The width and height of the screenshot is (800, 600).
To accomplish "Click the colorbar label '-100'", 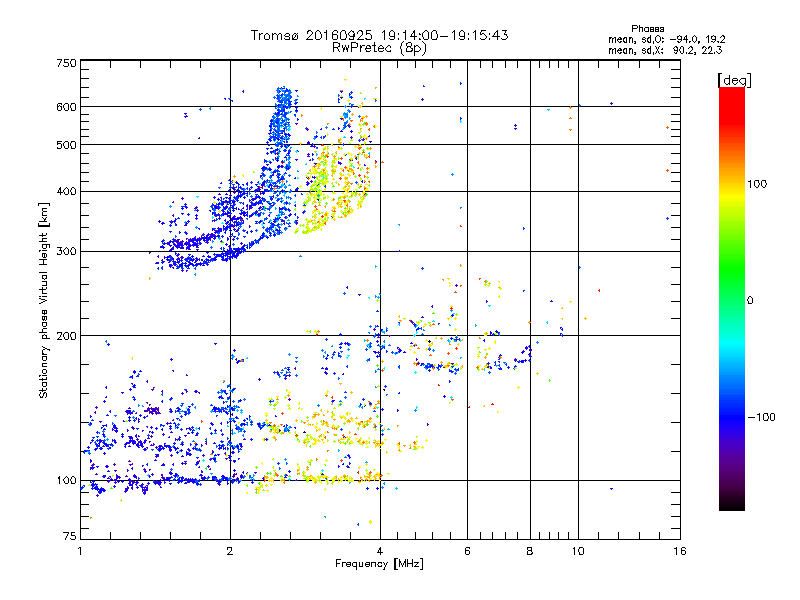I will (x=761, y=417).
